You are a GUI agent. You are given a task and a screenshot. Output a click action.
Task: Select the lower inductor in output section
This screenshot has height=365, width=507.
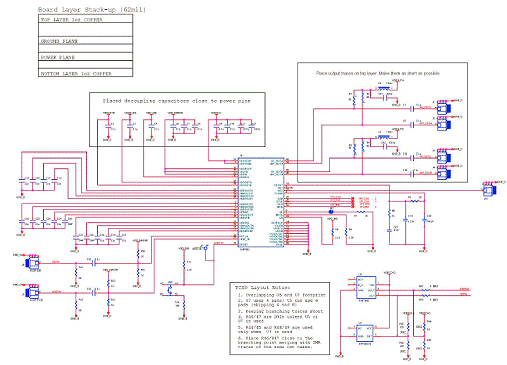coord(384,136)
